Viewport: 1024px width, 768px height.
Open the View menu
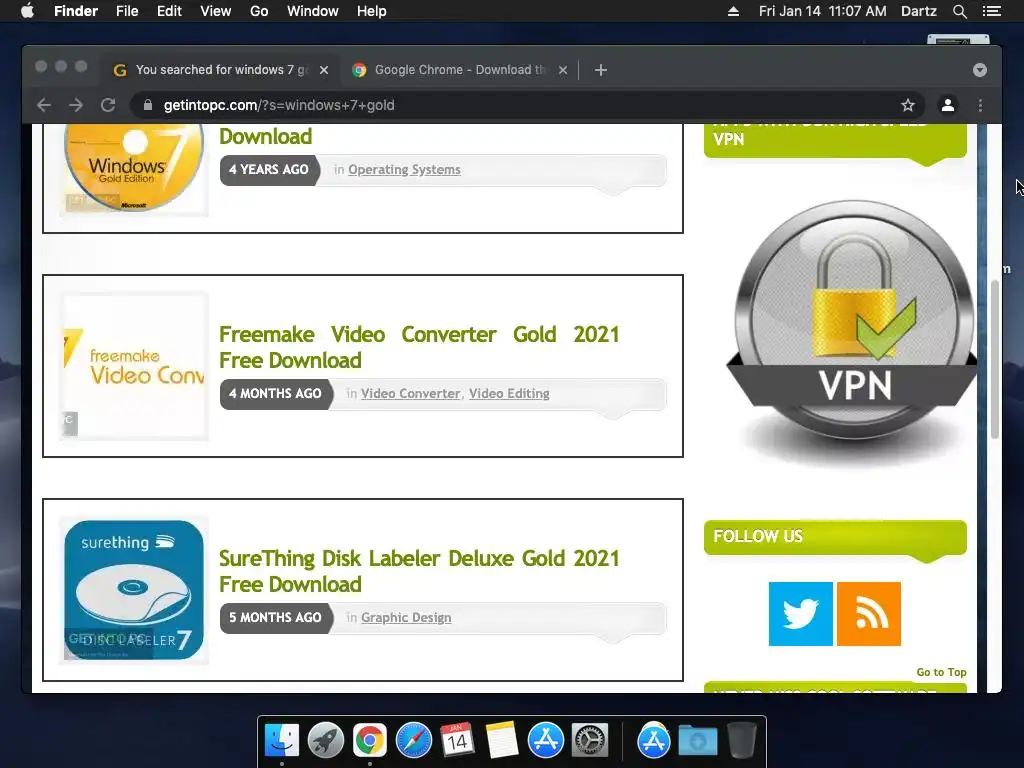click(216, 11)
